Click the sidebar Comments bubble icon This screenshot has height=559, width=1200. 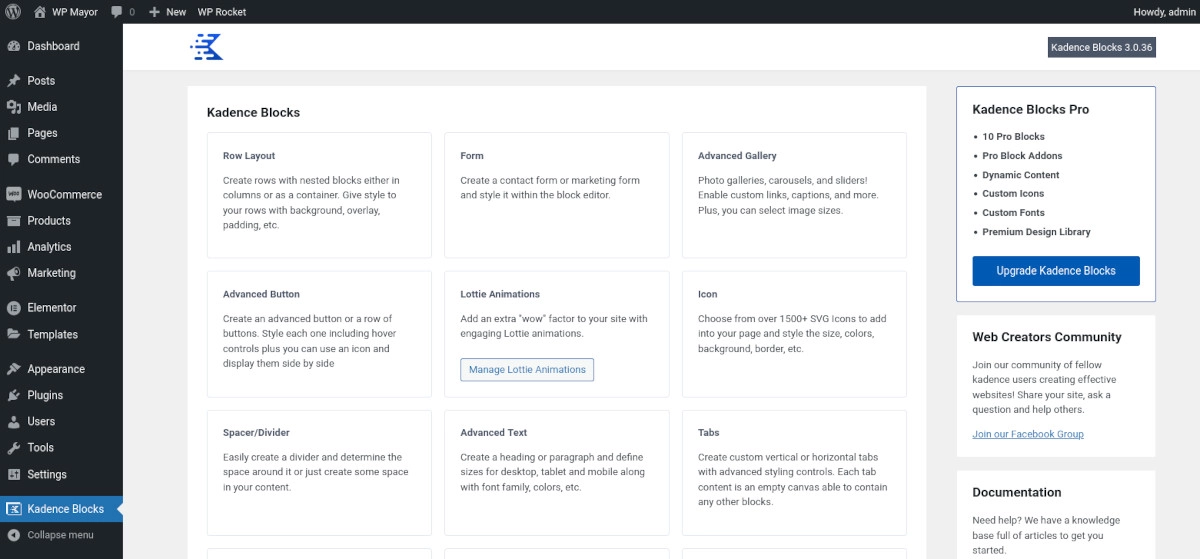14,159
